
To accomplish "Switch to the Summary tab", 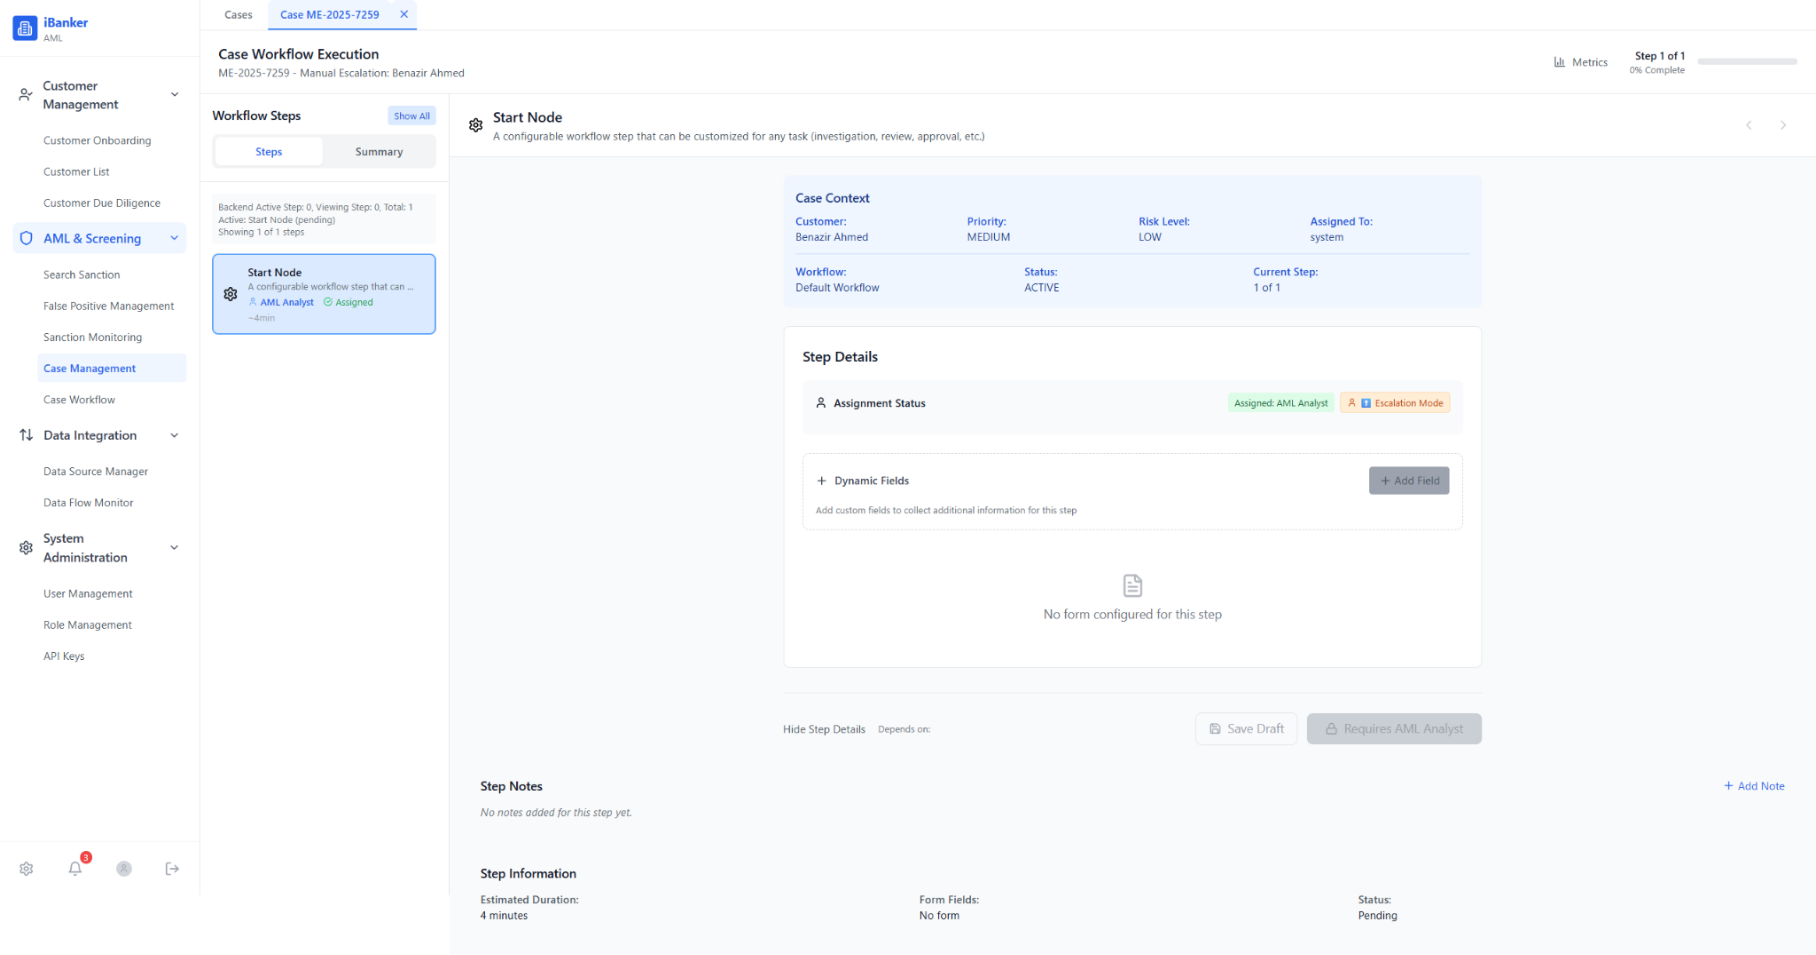I will pyautogui.click(x=378, y=152).
